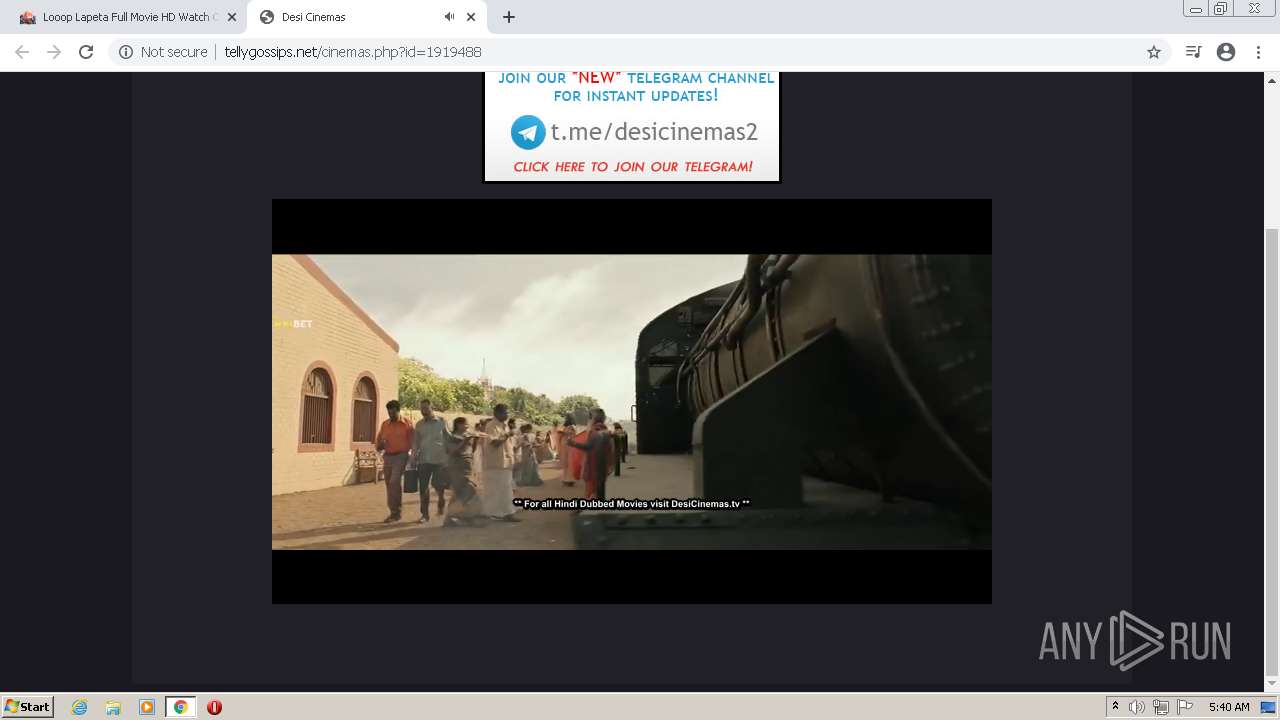Select the Chrome taskbar button
The image size is (1280, 720).
click(x=181, y=707)
